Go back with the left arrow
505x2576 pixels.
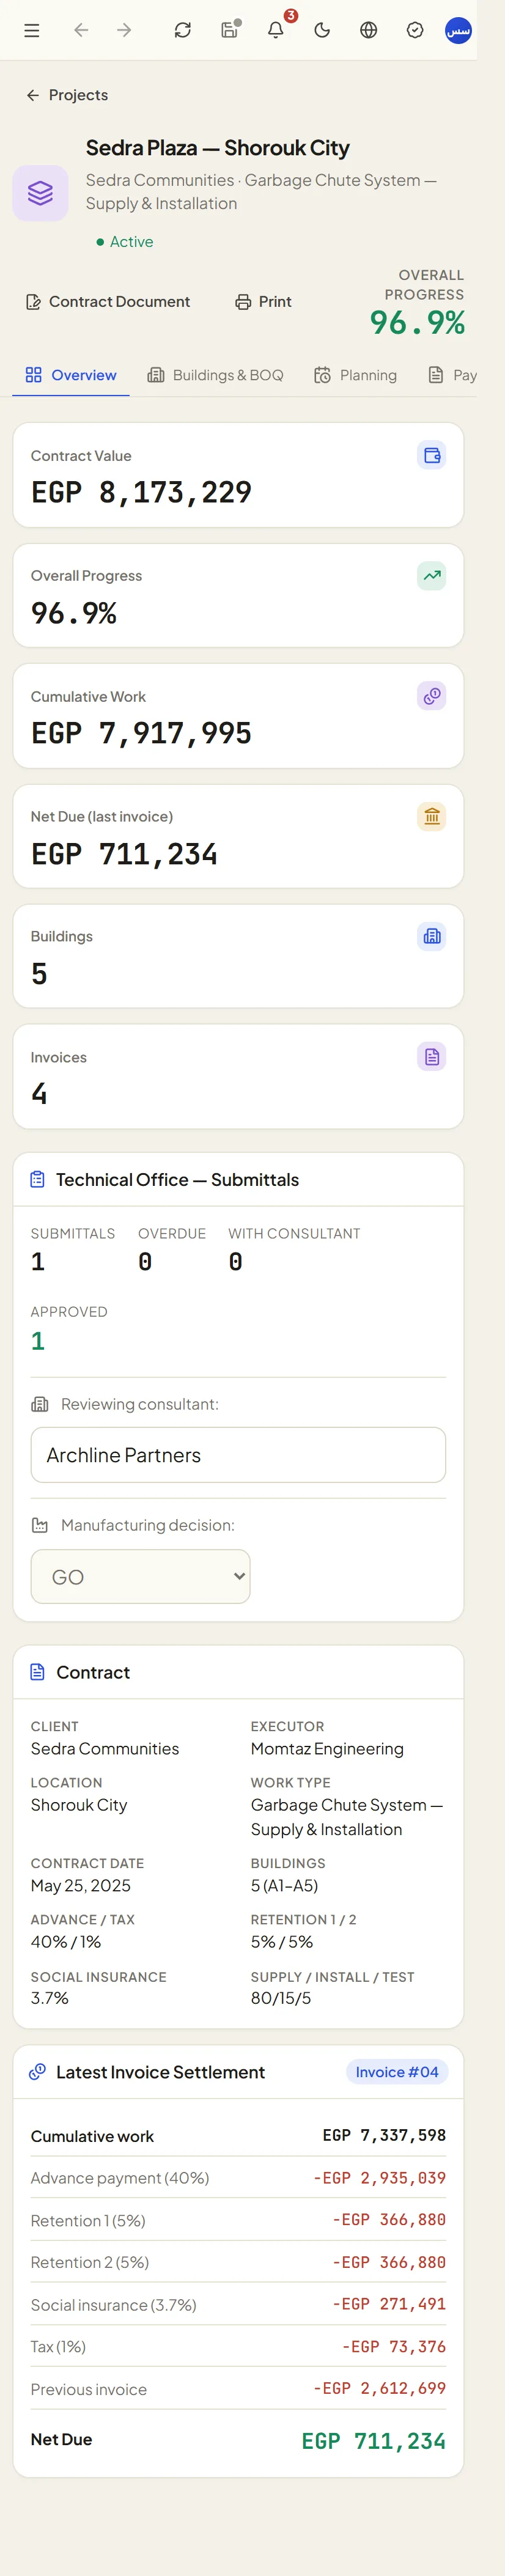point(81,30)
